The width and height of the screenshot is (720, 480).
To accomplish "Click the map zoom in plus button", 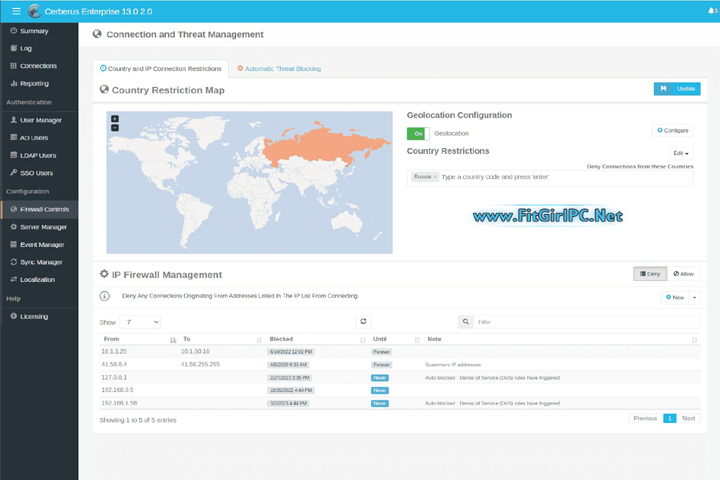I will (x=115, y=119).
